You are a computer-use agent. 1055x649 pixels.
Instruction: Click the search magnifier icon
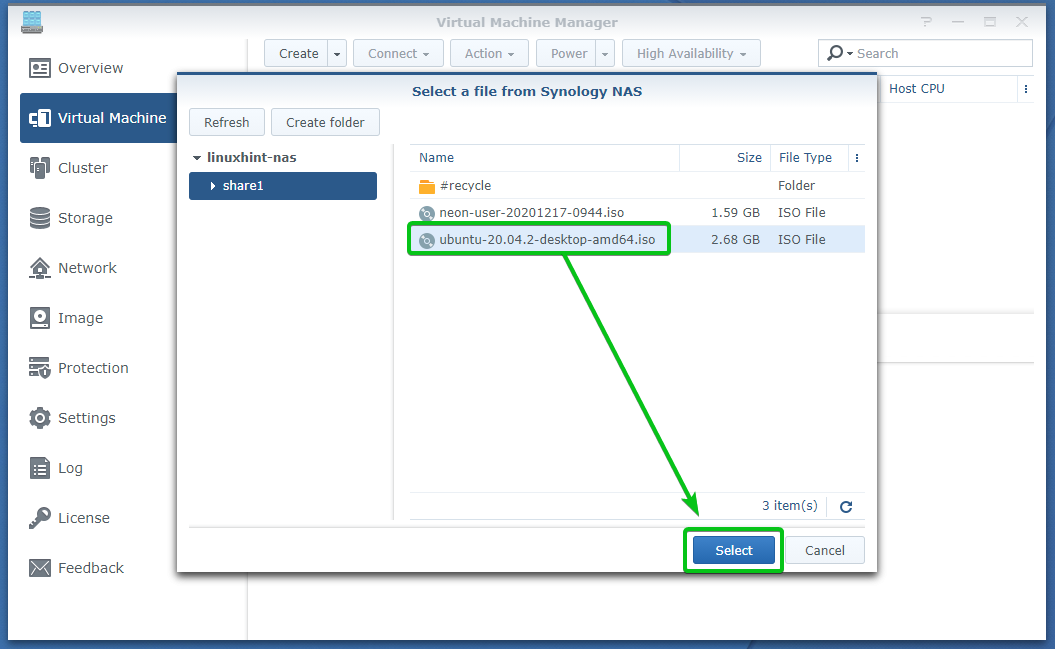pyautogui.click(x=835, y=53)
